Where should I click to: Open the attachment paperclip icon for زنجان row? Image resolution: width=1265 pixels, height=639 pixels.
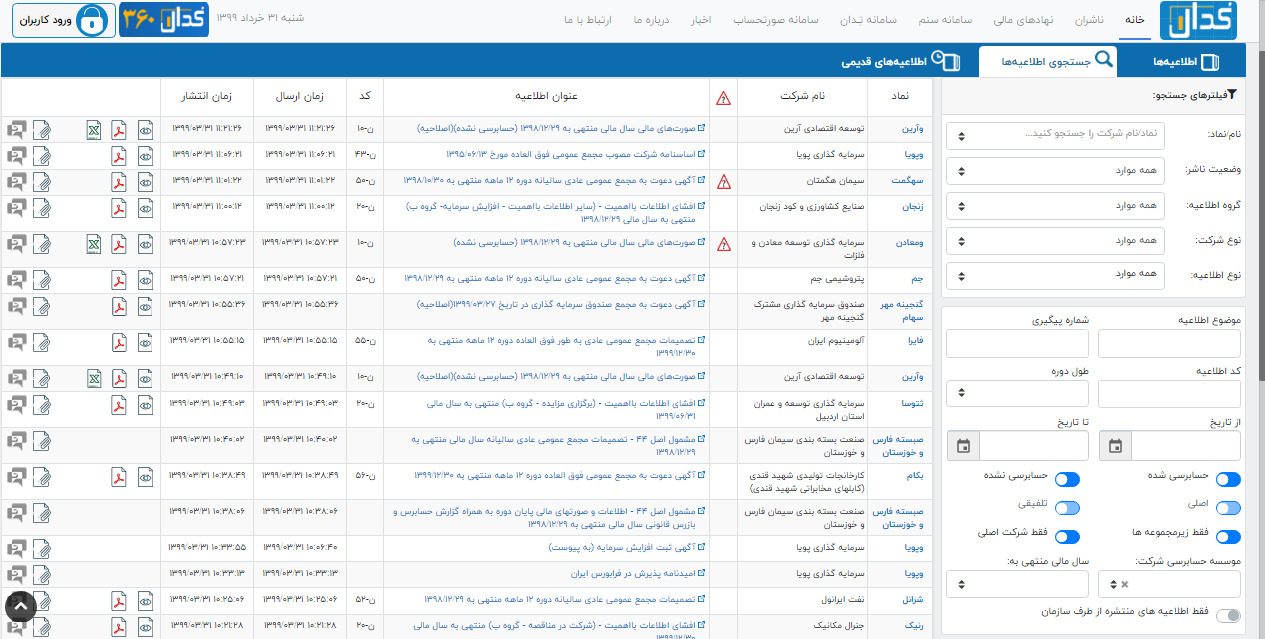click(x=43, y=207)
